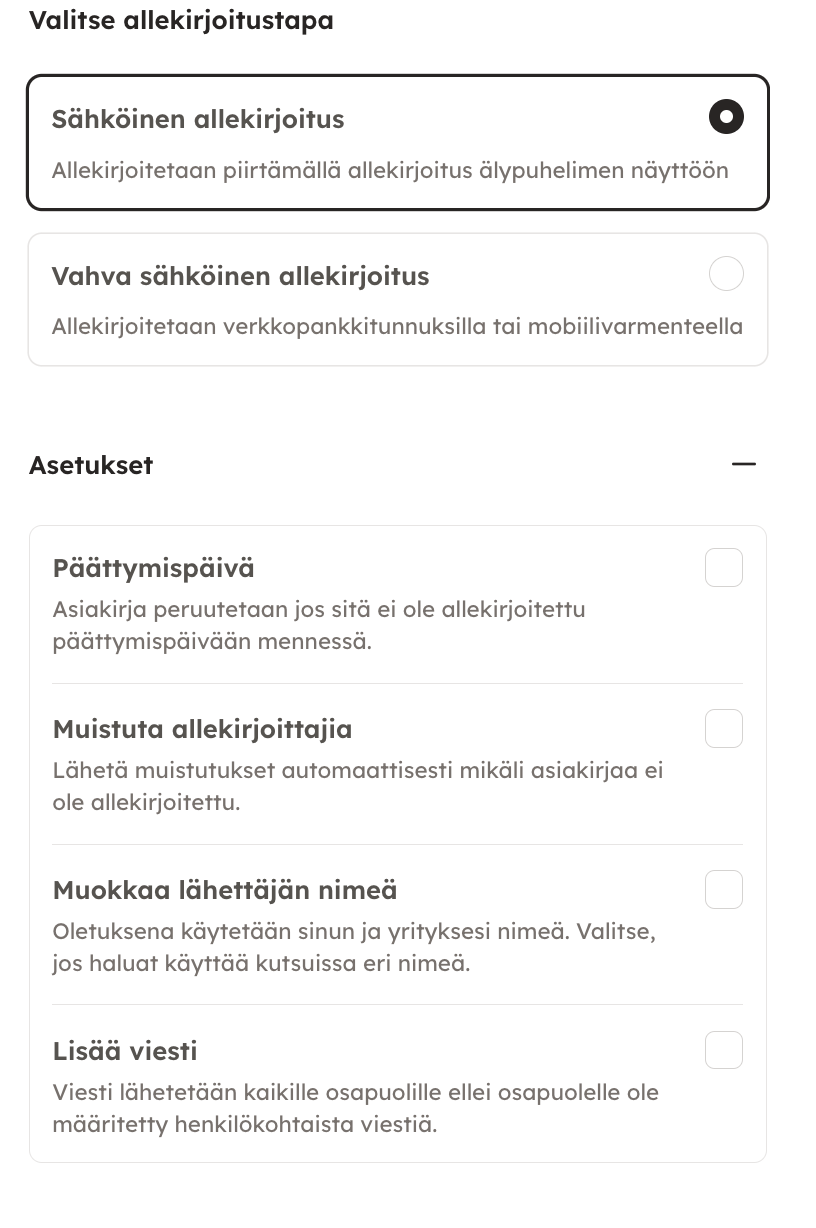Viewport: 816px width, 1228px height.
Task: Enable the Päättymispäivä checkbox
Action: click(724, 568)
